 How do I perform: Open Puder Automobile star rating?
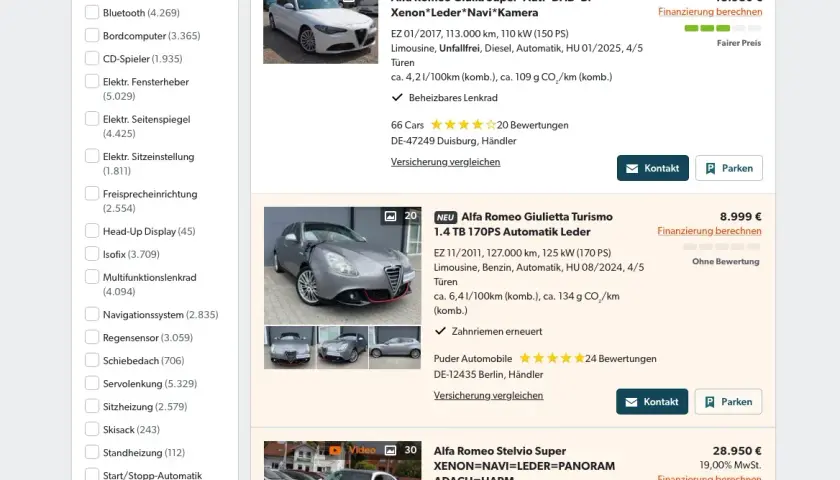552,358
